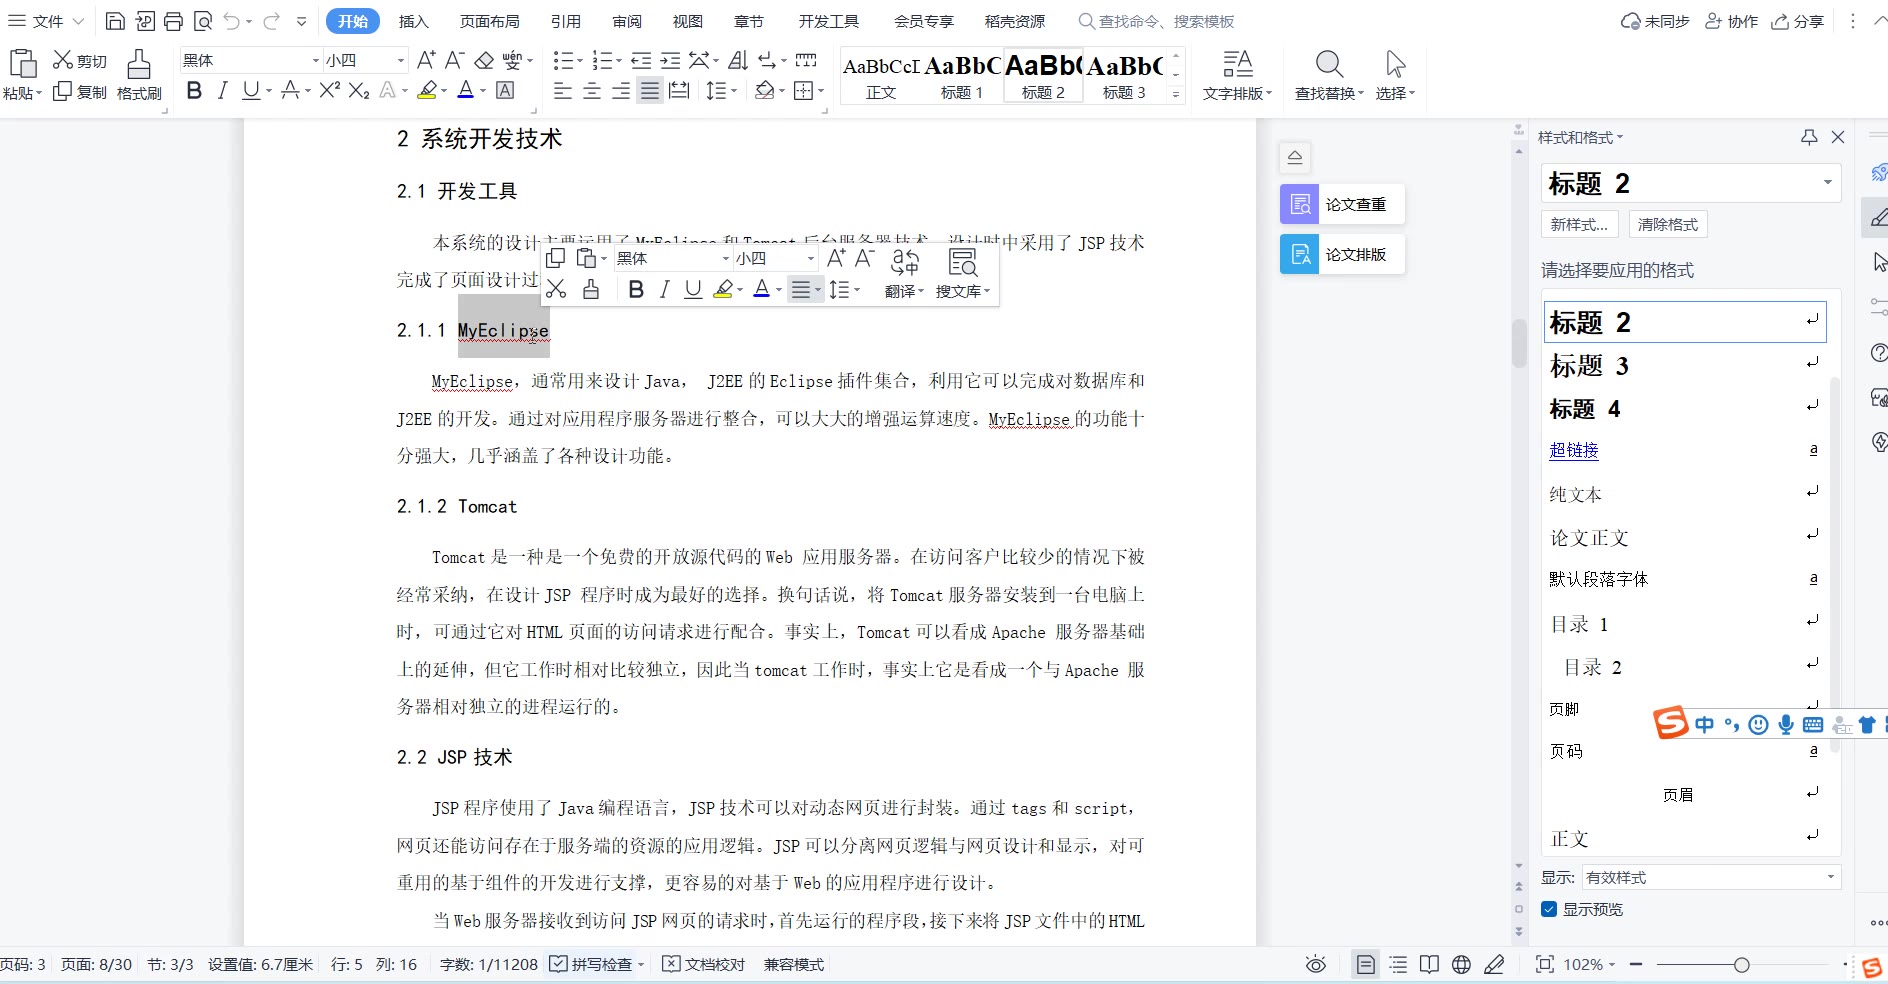This screenshot has width=1888, height=984.
Task: Apply a numbered list from the ribbon
Action: click(x=602, y=60)
